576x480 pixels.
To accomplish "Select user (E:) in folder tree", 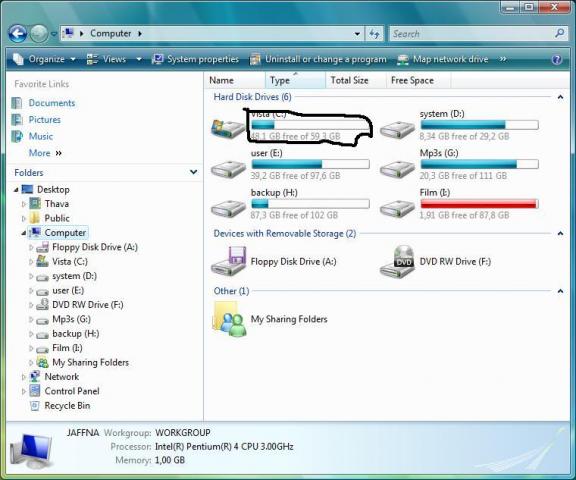I will pyautogui.click(x=68, y=290).
